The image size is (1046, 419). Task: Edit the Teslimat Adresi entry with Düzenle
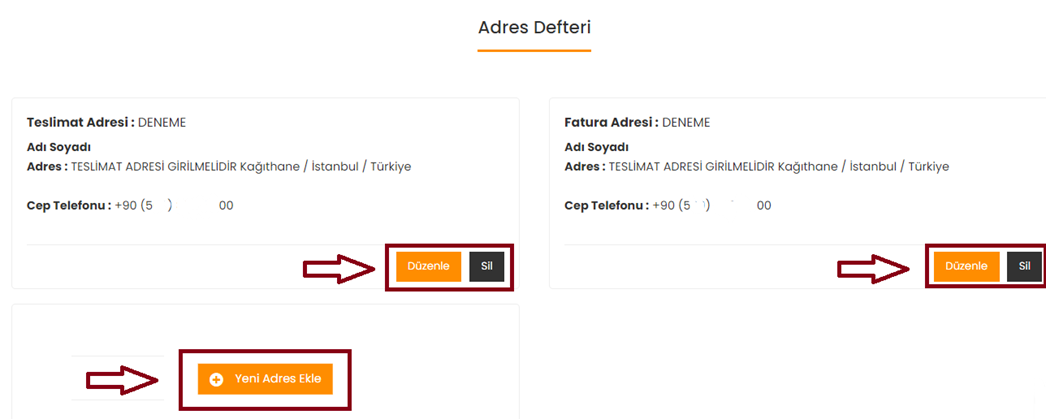tap(428, 266)
